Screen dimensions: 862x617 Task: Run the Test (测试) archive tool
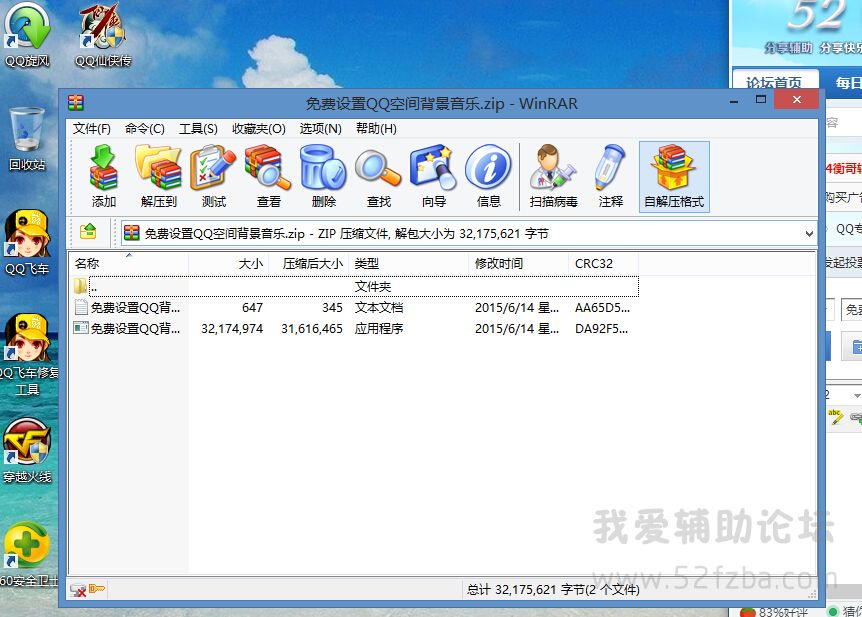213,177
